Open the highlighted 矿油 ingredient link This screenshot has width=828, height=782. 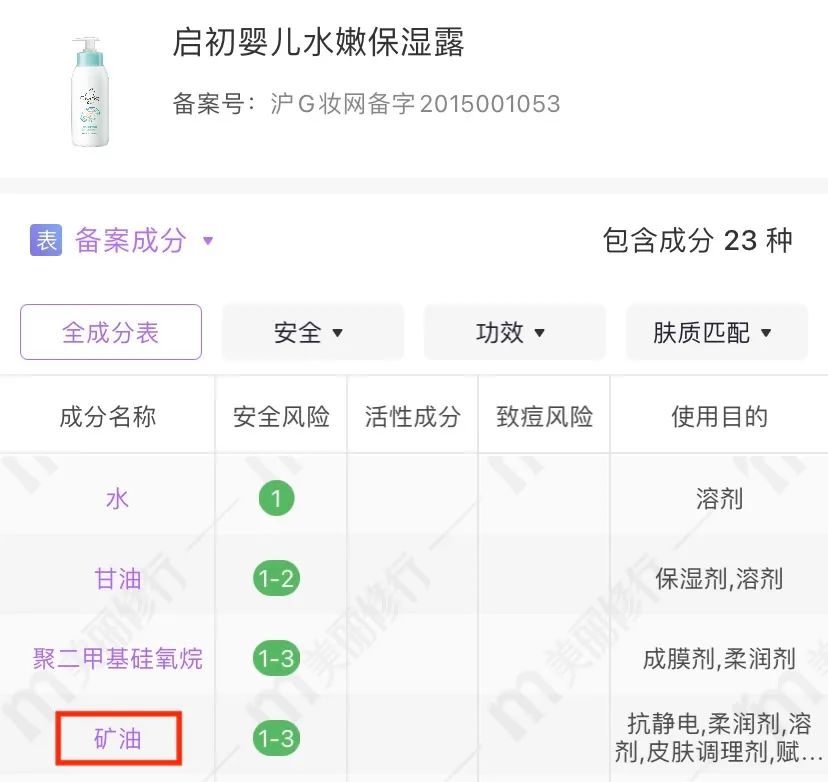118,739
